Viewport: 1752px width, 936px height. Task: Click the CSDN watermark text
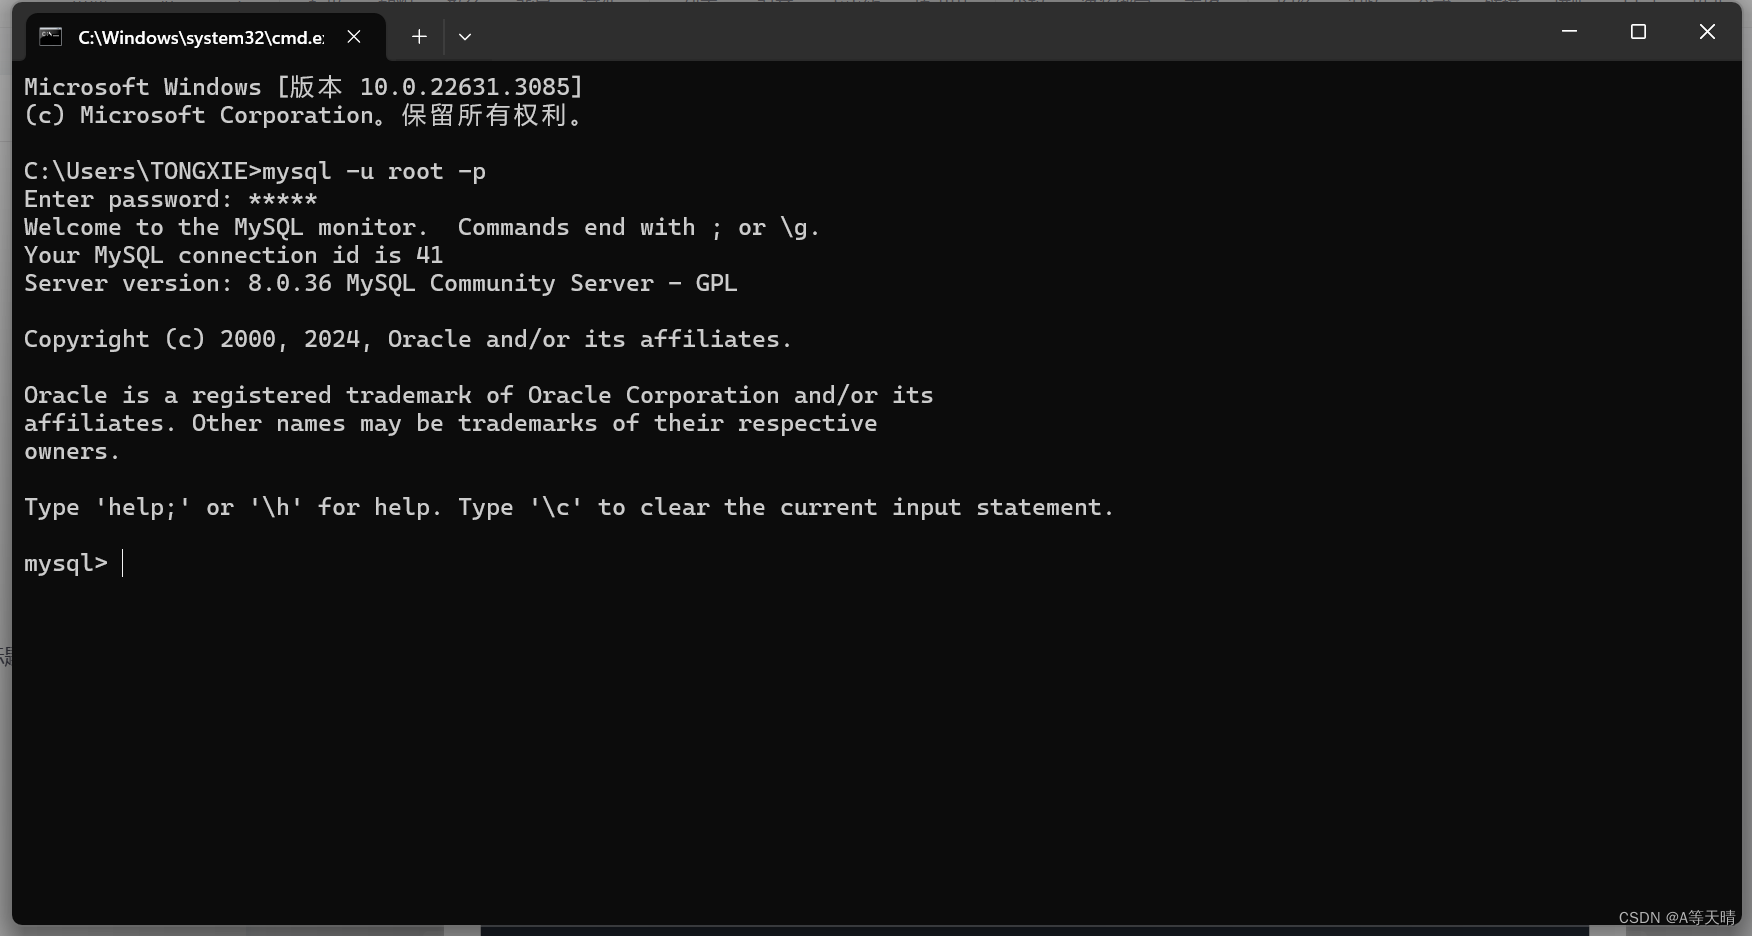[1677, 917]
